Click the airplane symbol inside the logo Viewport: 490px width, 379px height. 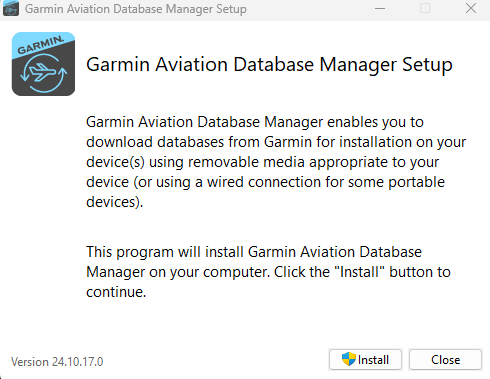(43, 72)
